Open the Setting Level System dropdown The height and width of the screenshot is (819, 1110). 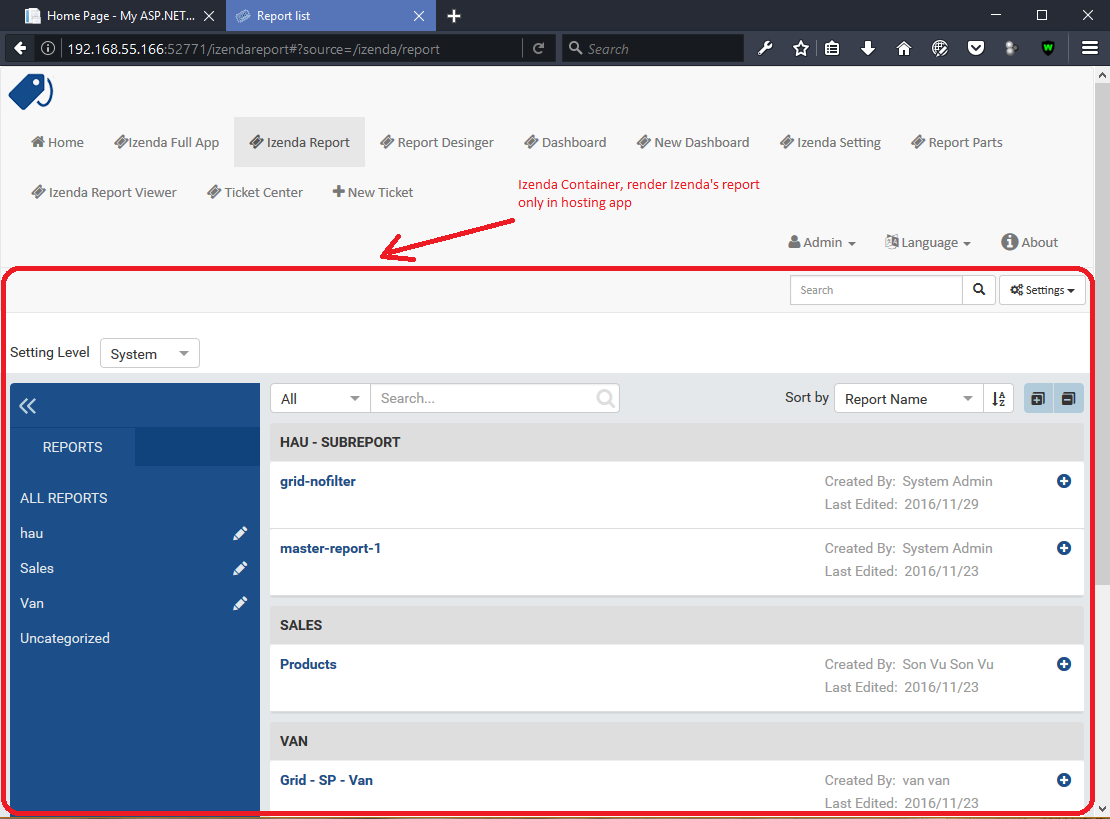coord(150,353)
